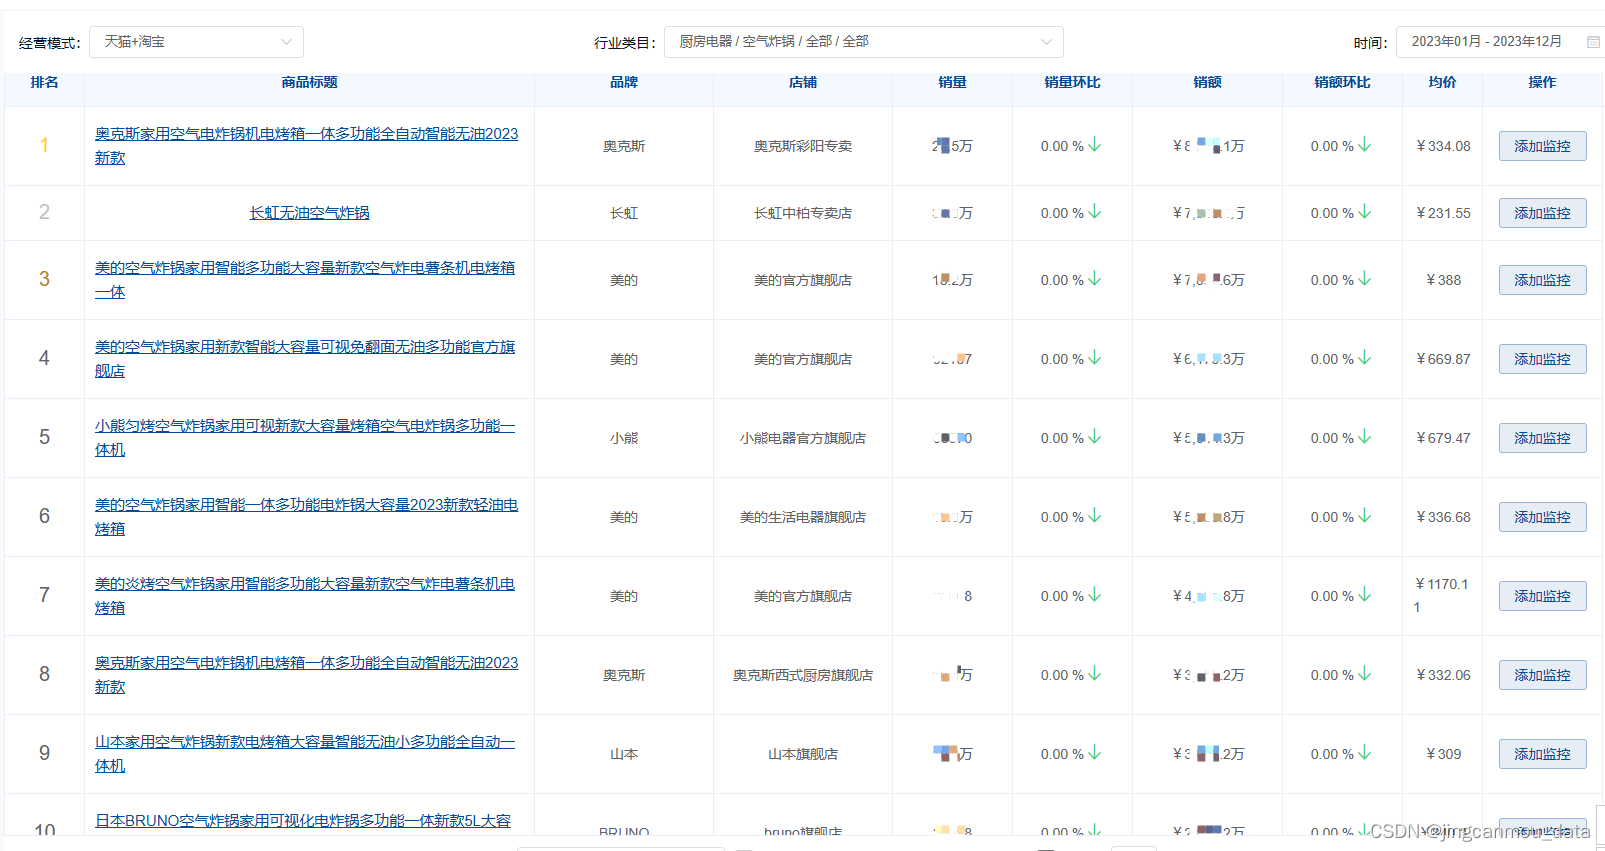Open the 长虹无油空气炸锅 product link
The height and width of the screenshot is (851, 1605).
pos(309,213)
